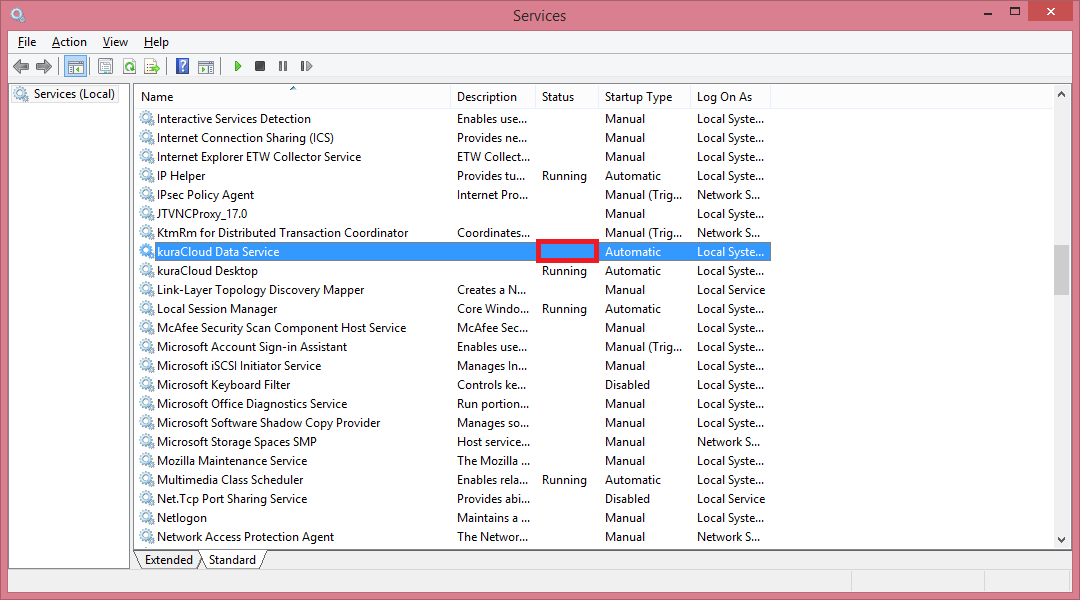The width and height of the screenshot is (1080, 600).
Task: Stop the service with square stop icon
Action: pyautogui.click(x=260, y=66)
